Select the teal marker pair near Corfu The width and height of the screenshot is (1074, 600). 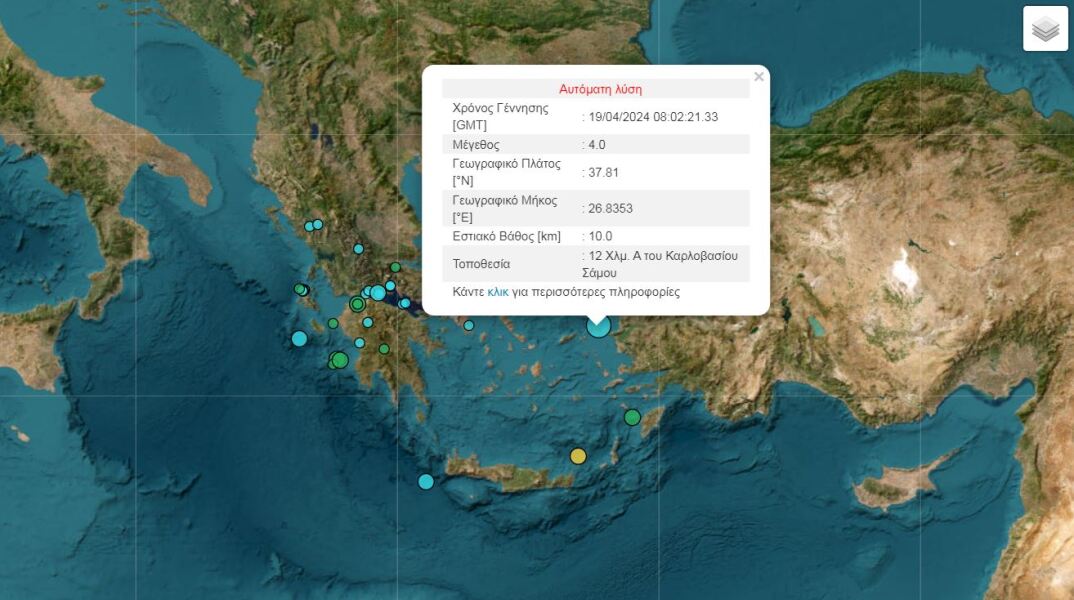315,224
